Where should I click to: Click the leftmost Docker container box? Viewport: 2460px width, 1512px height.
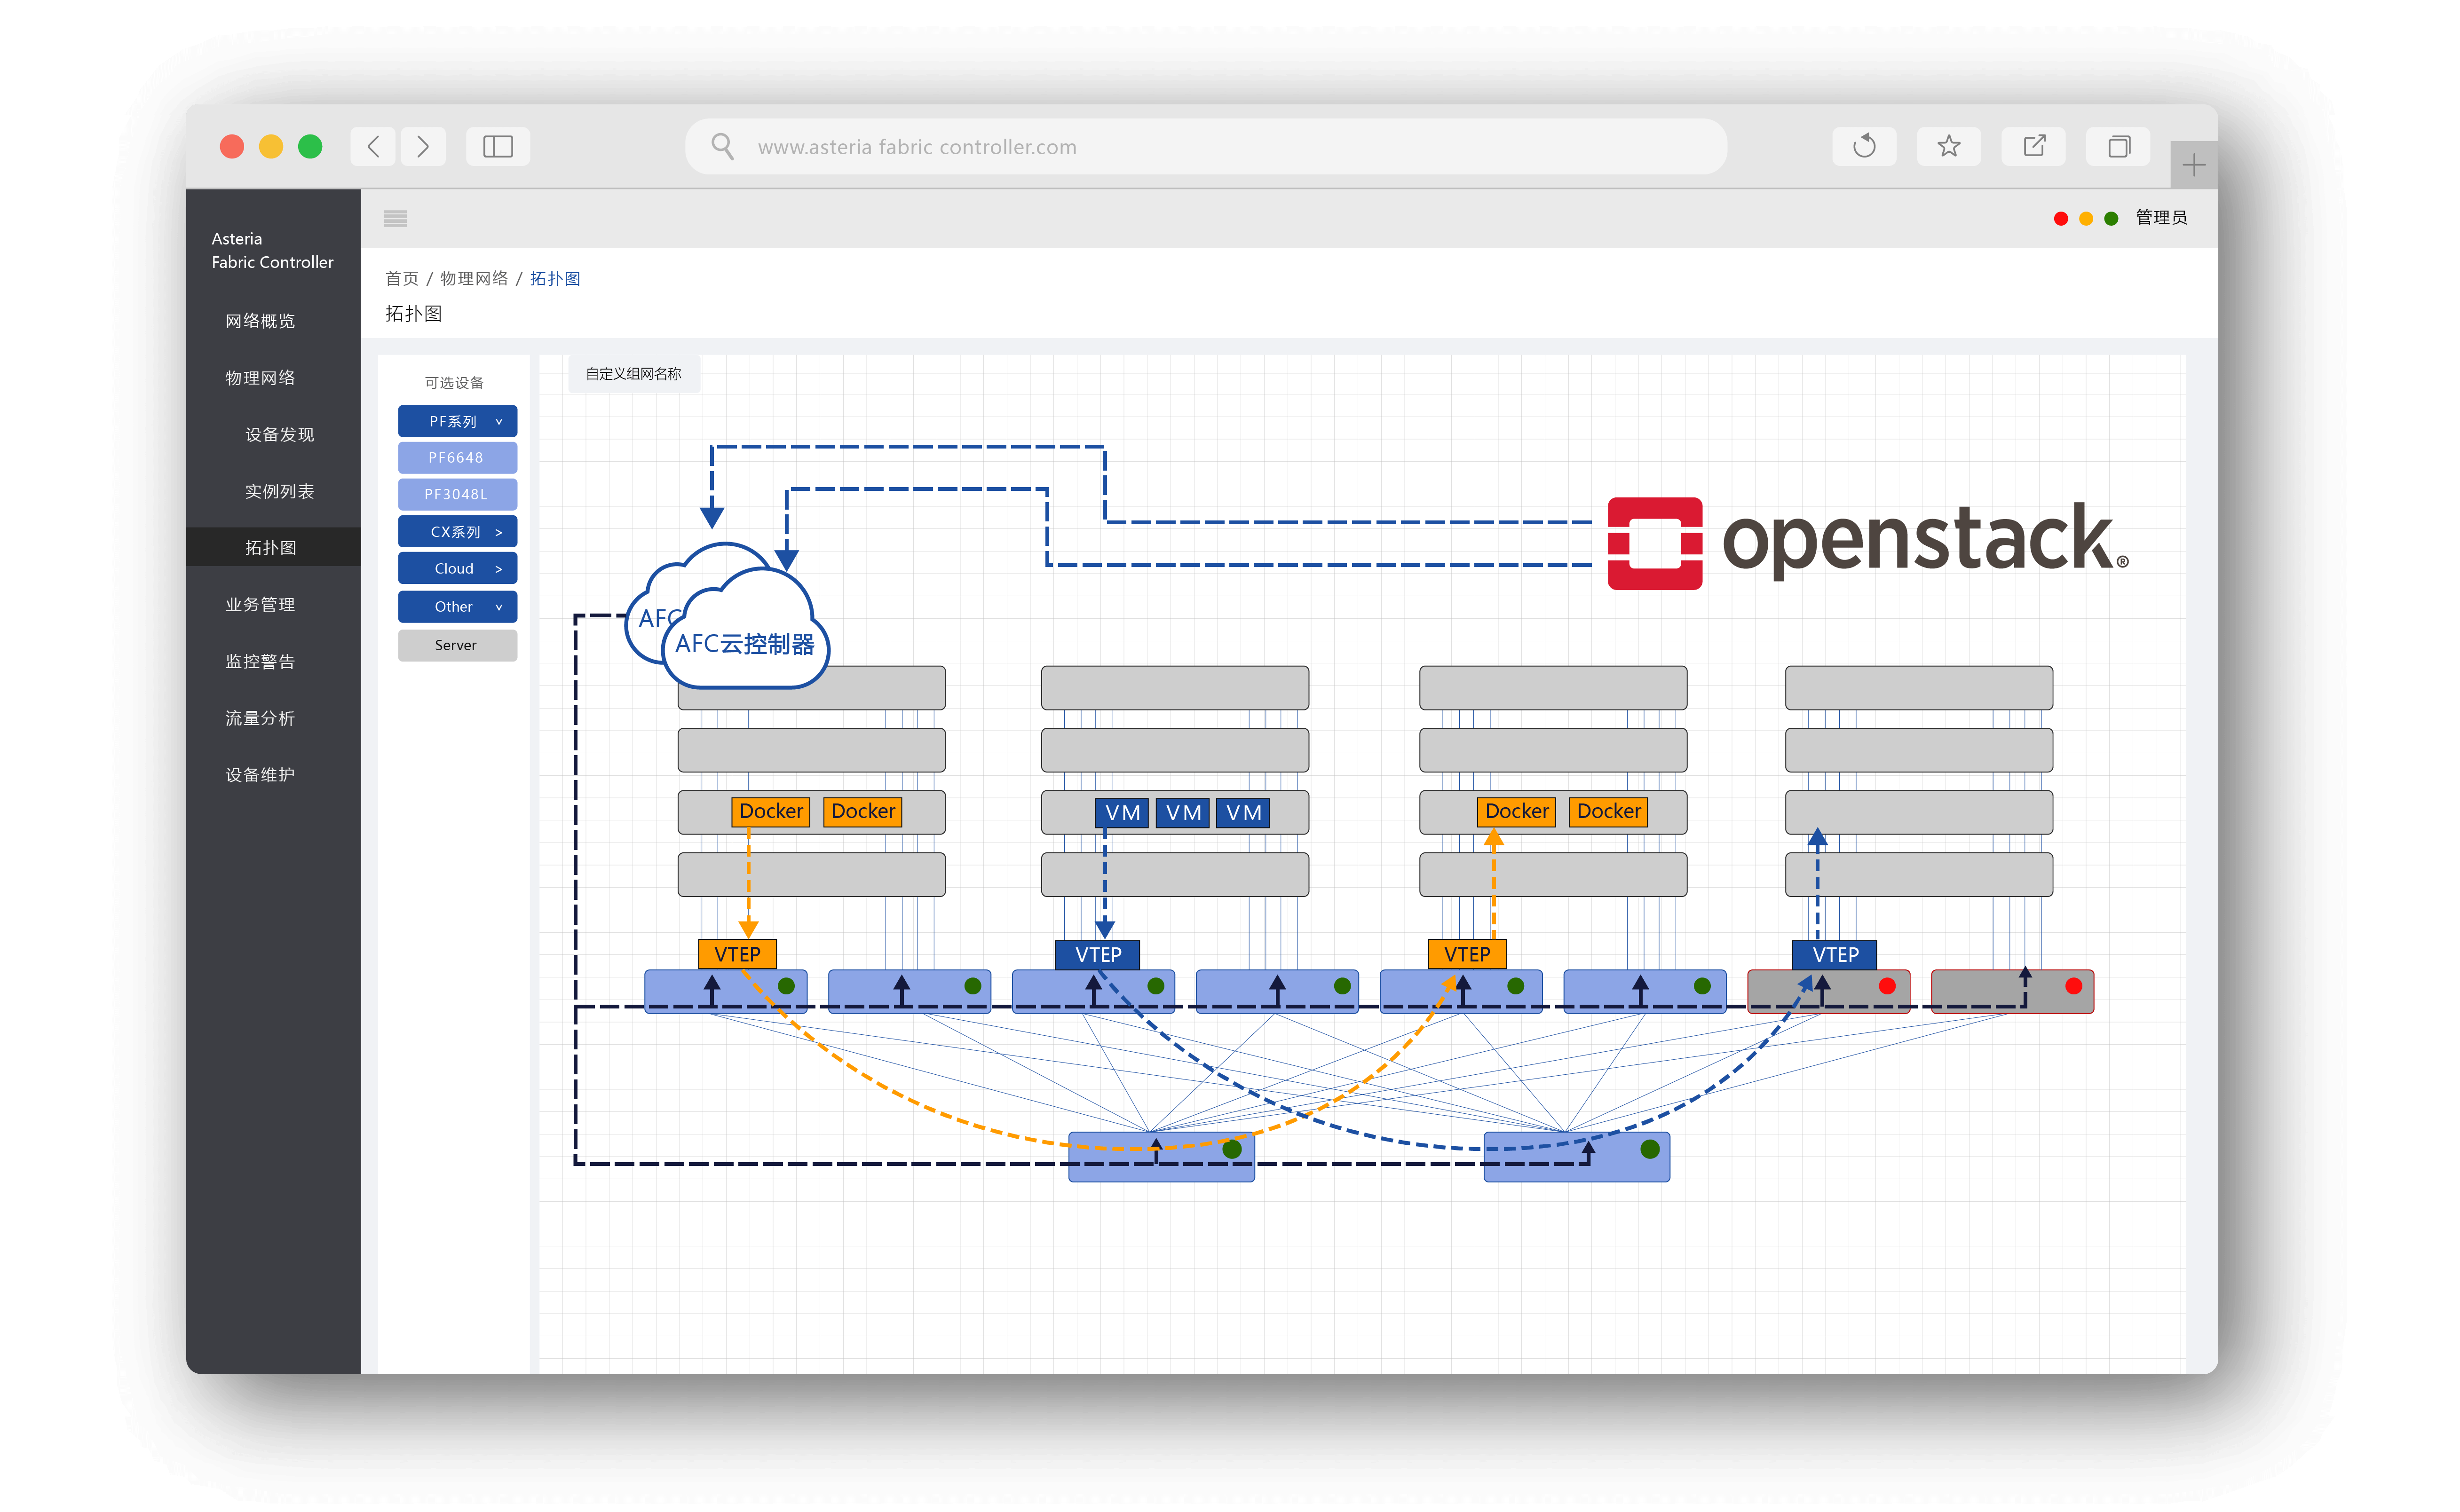(771, 812)
